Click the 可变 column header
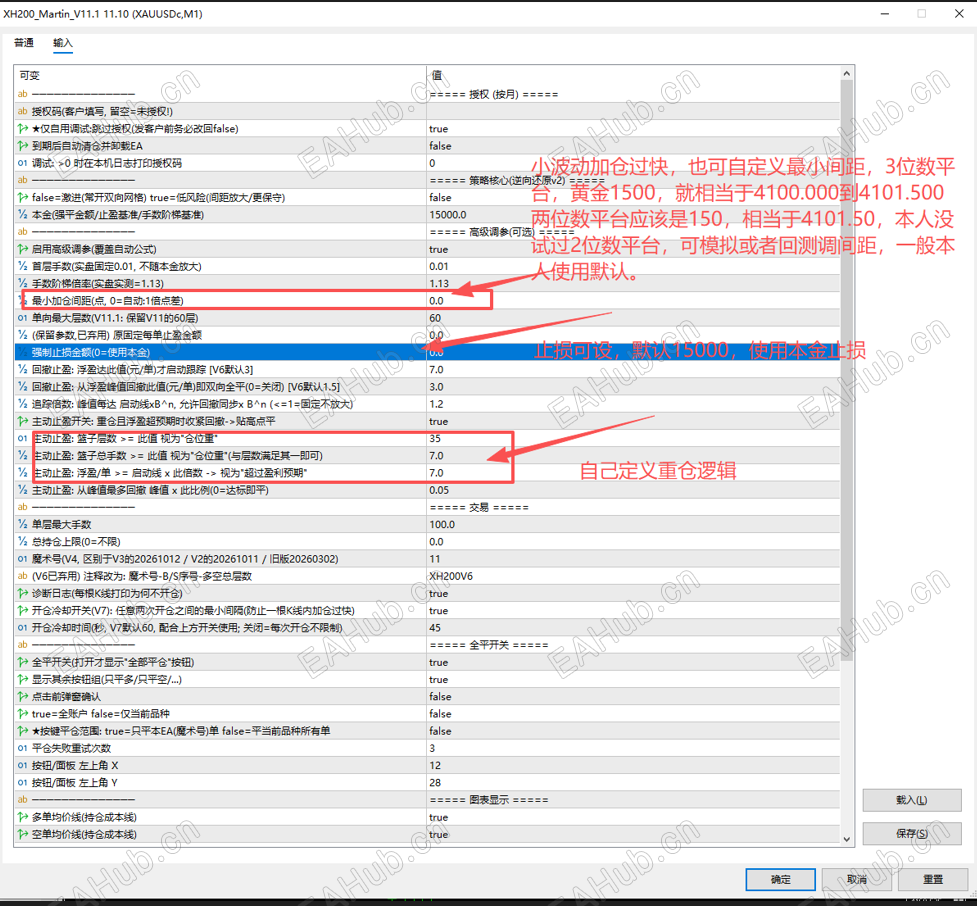977x906 pixels. pos(220,75)
